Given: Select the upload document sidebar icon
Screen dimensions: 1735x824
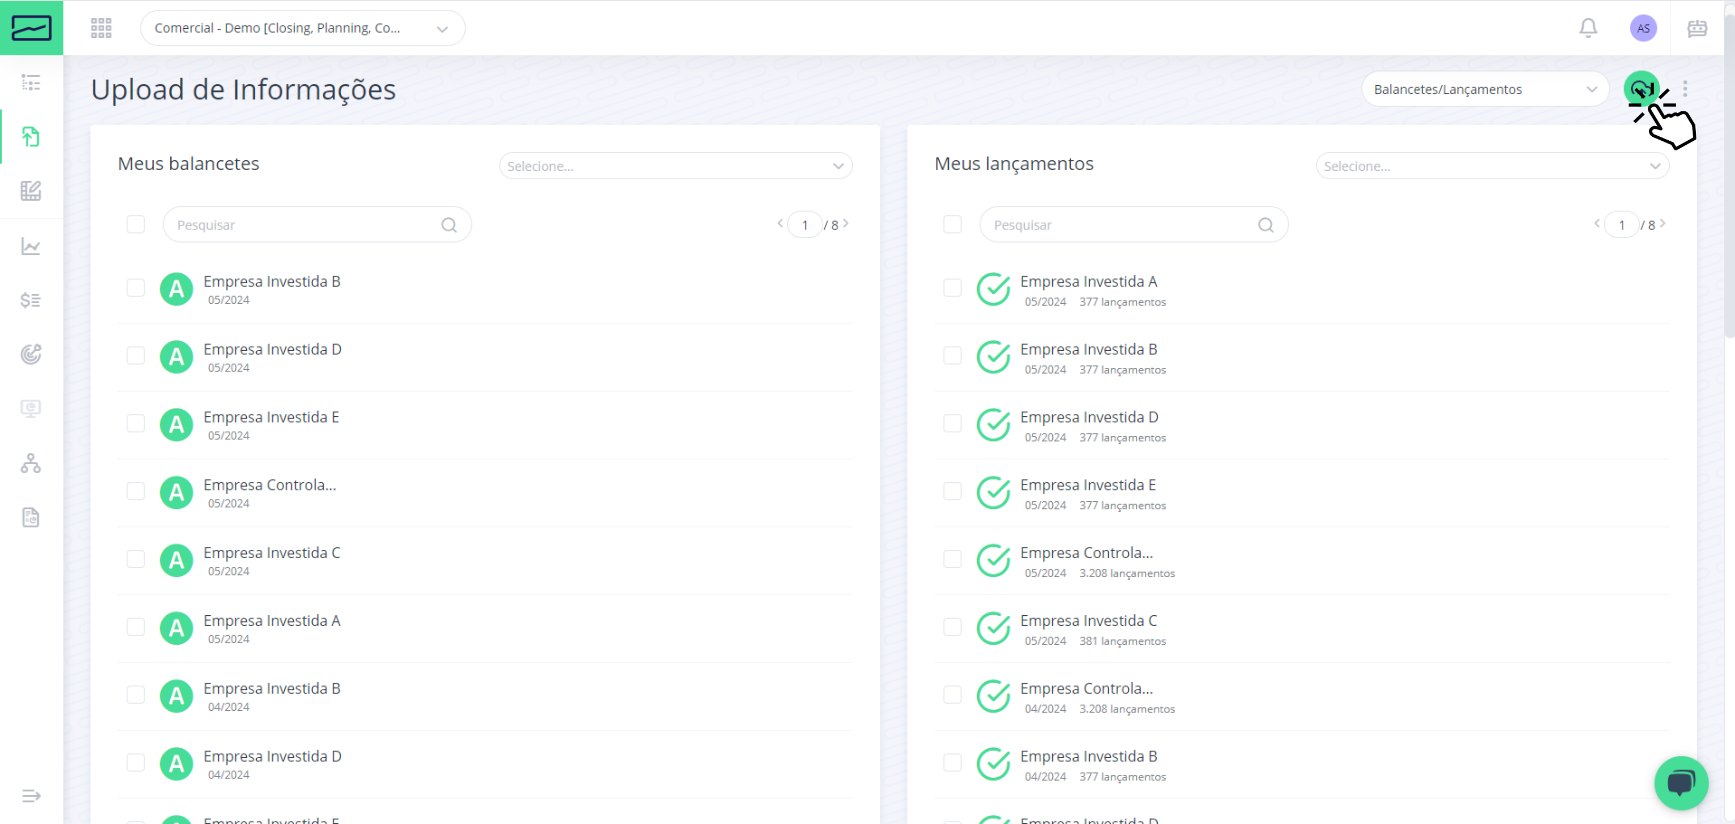Looking at the screenshot, I should click(x=31, y=136).
